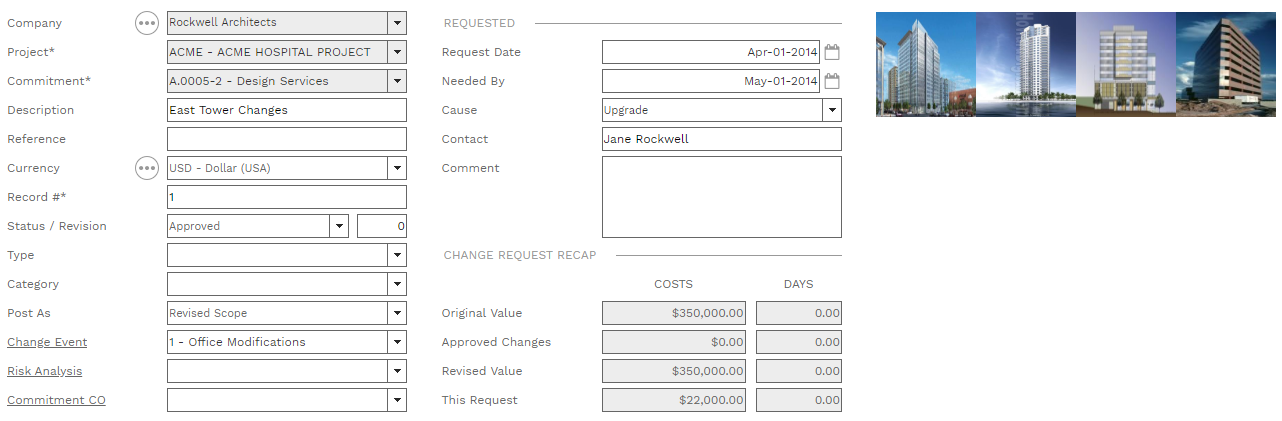The width and height of the screenshot is (1282, 421).
Task: Open the Status dropdown showing Approved
Action: (339, 226)
